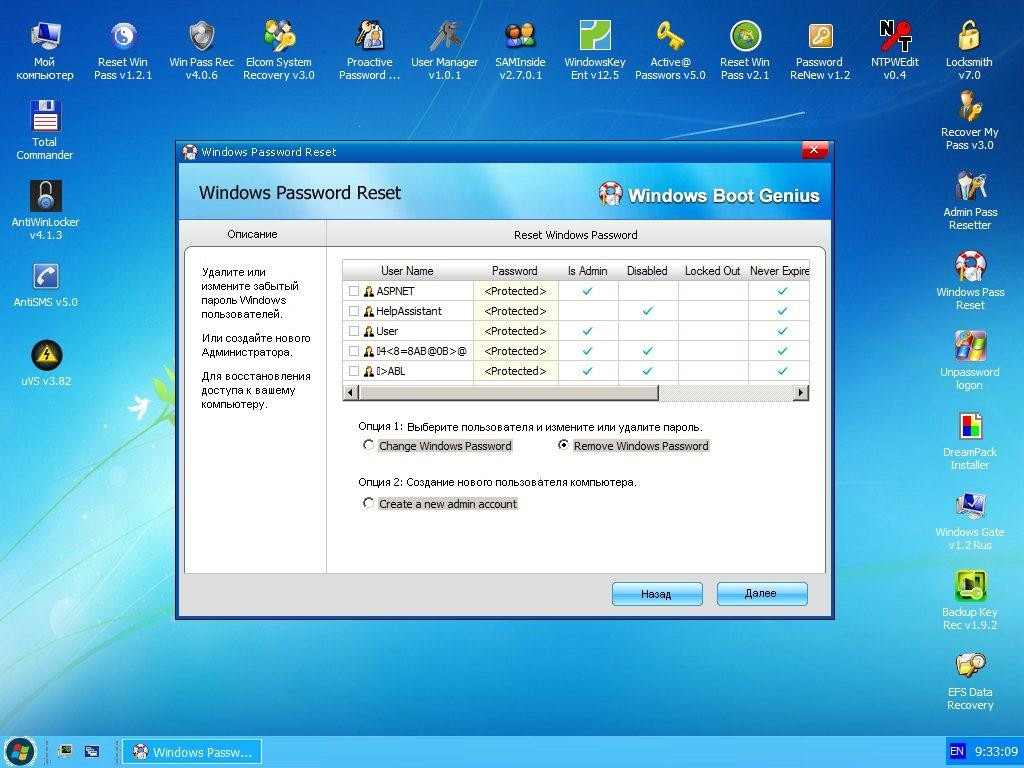This screenshot has height=768, width=1024.
Task: Open the Elcom System Recovery v3.0 icon
Action: pyautogui.click(x=279, y=50)
